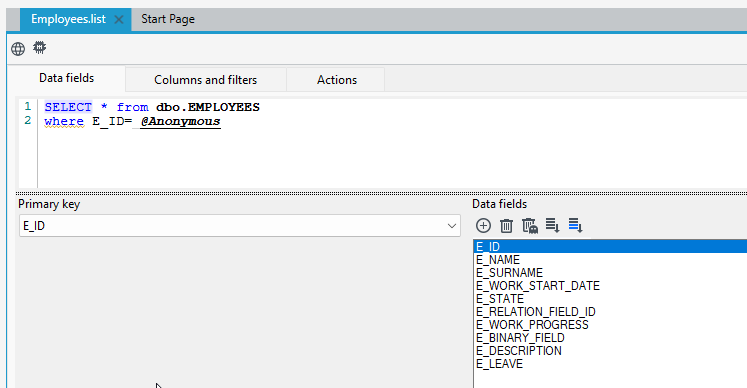Click the @Anonymous parameter in the query
The image size is (747, 388).
180,122
